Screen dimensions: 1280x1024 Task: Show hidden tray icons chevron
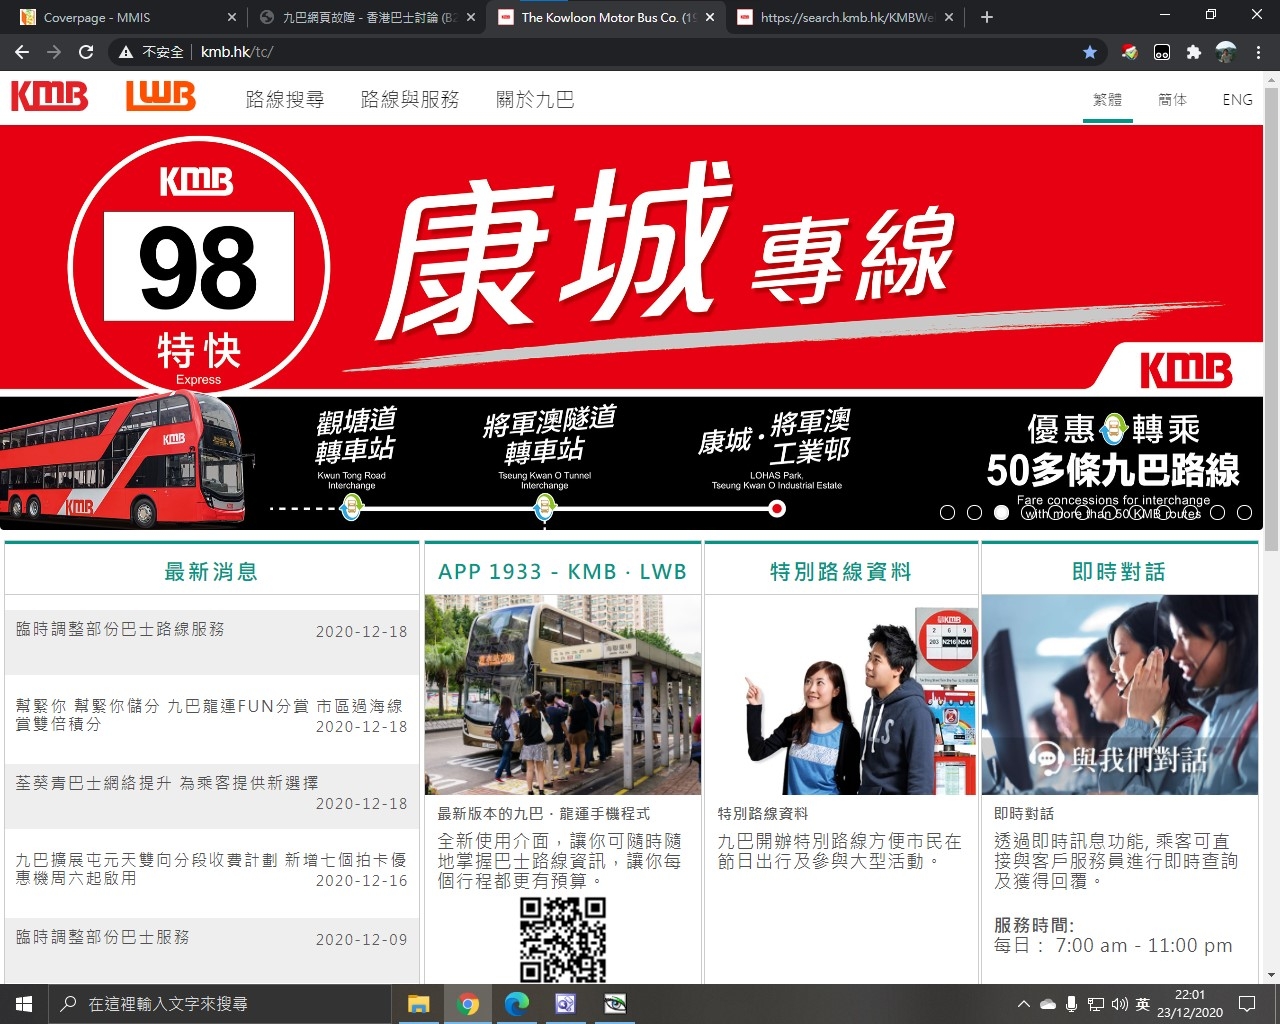(1023, 1004)
